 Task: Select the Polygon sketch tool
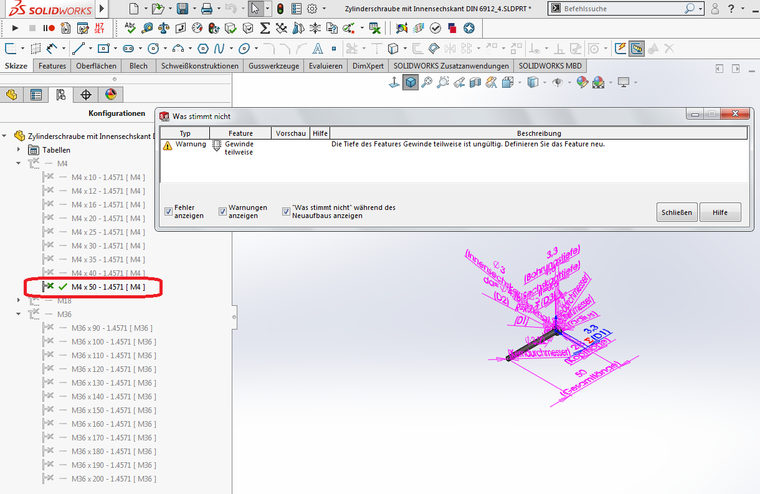[x=203, y=48]
